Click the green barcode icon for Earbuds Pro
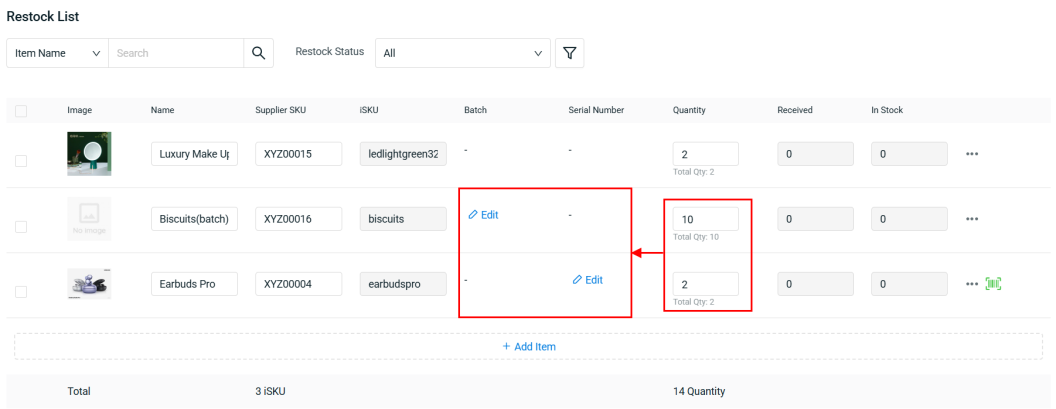Image resolution: width=1056 pixels, height=409 pixels. click(994, 284)
